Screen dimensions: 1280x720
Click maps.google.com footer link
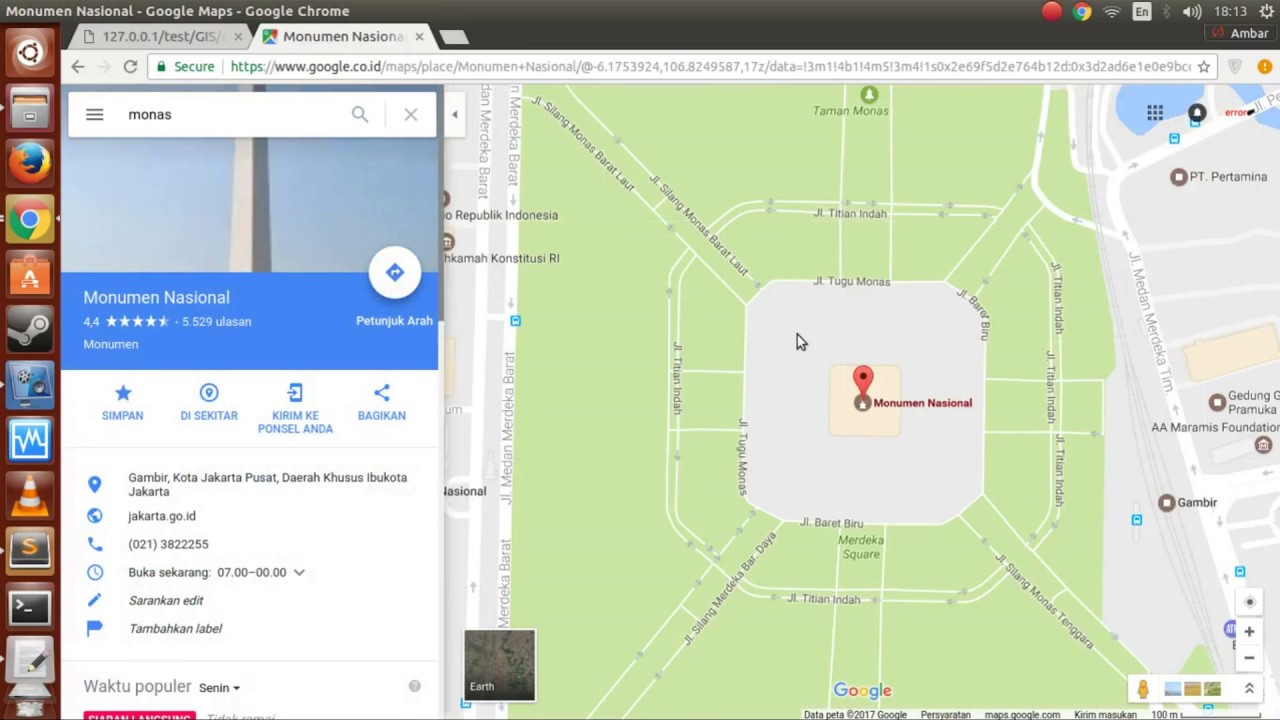tap(1022, 714)
